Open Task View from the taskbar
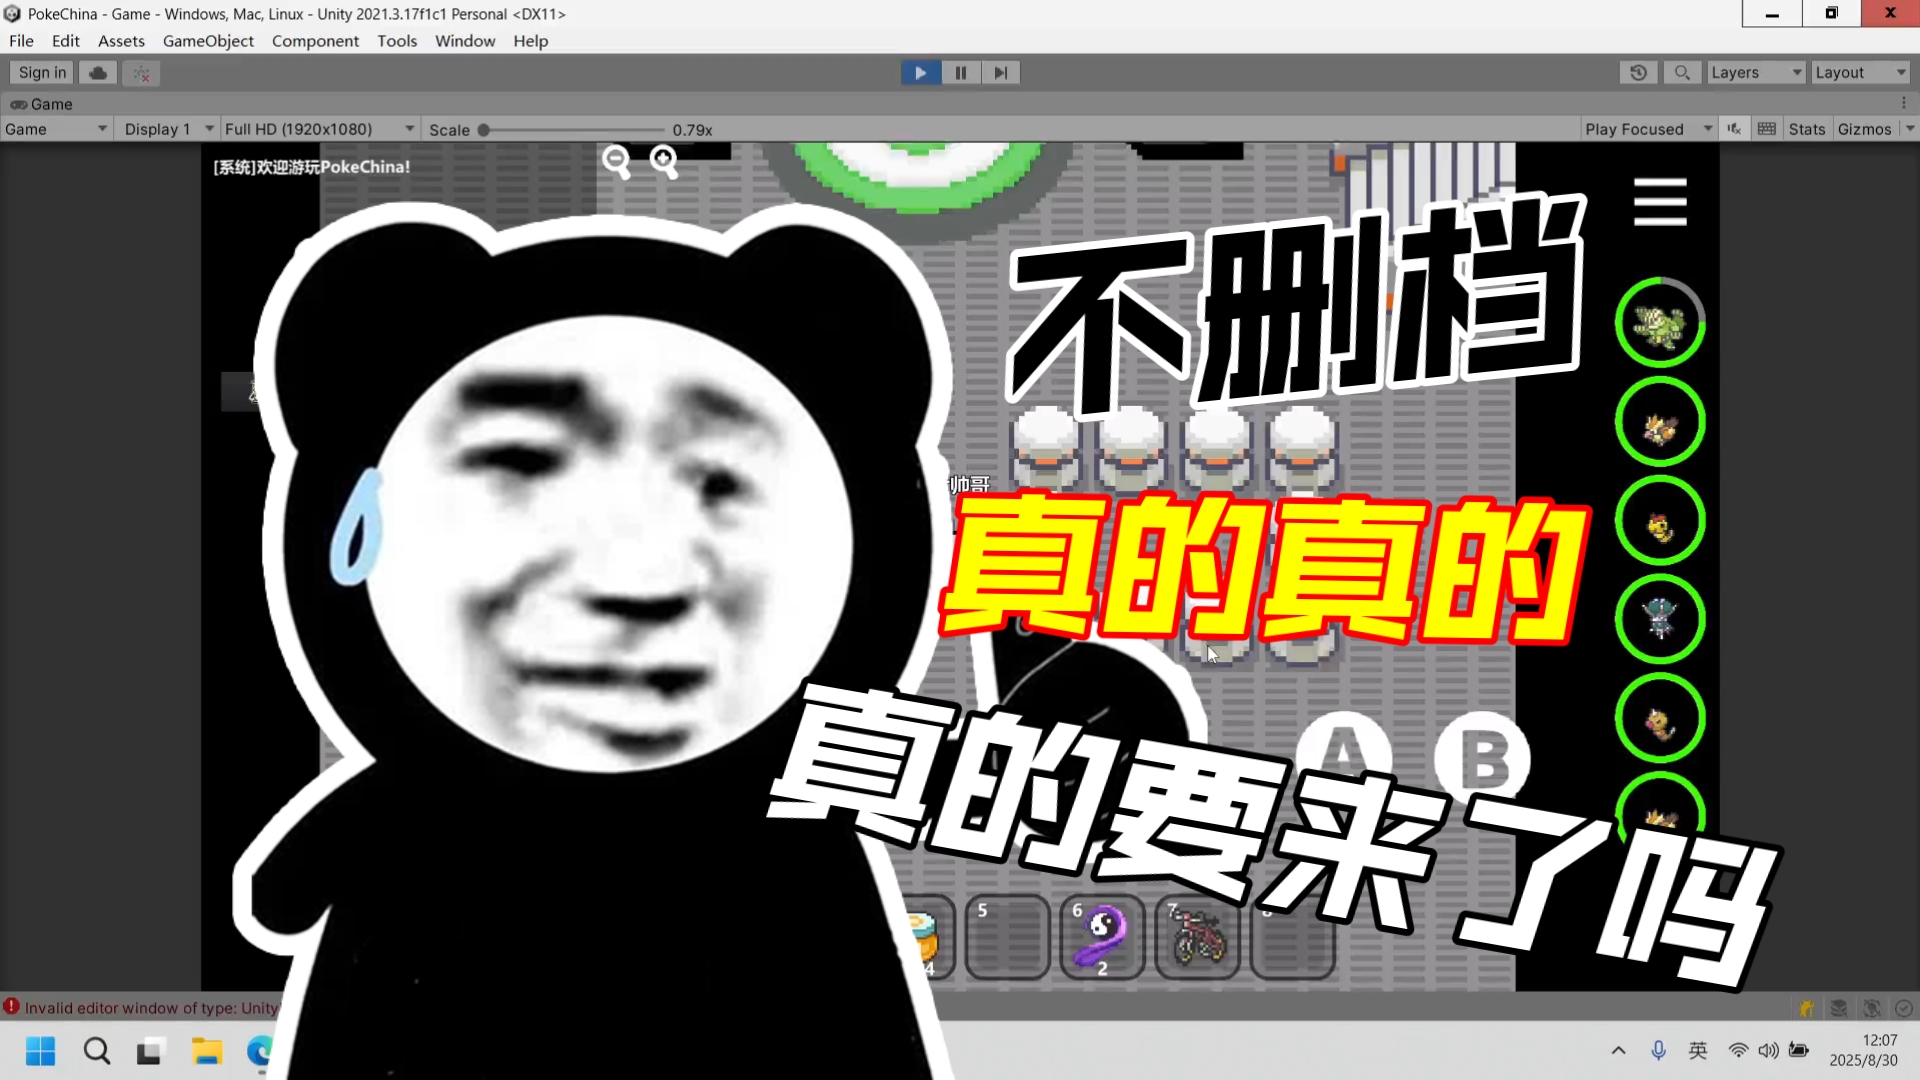 (x=150, y=1051)
